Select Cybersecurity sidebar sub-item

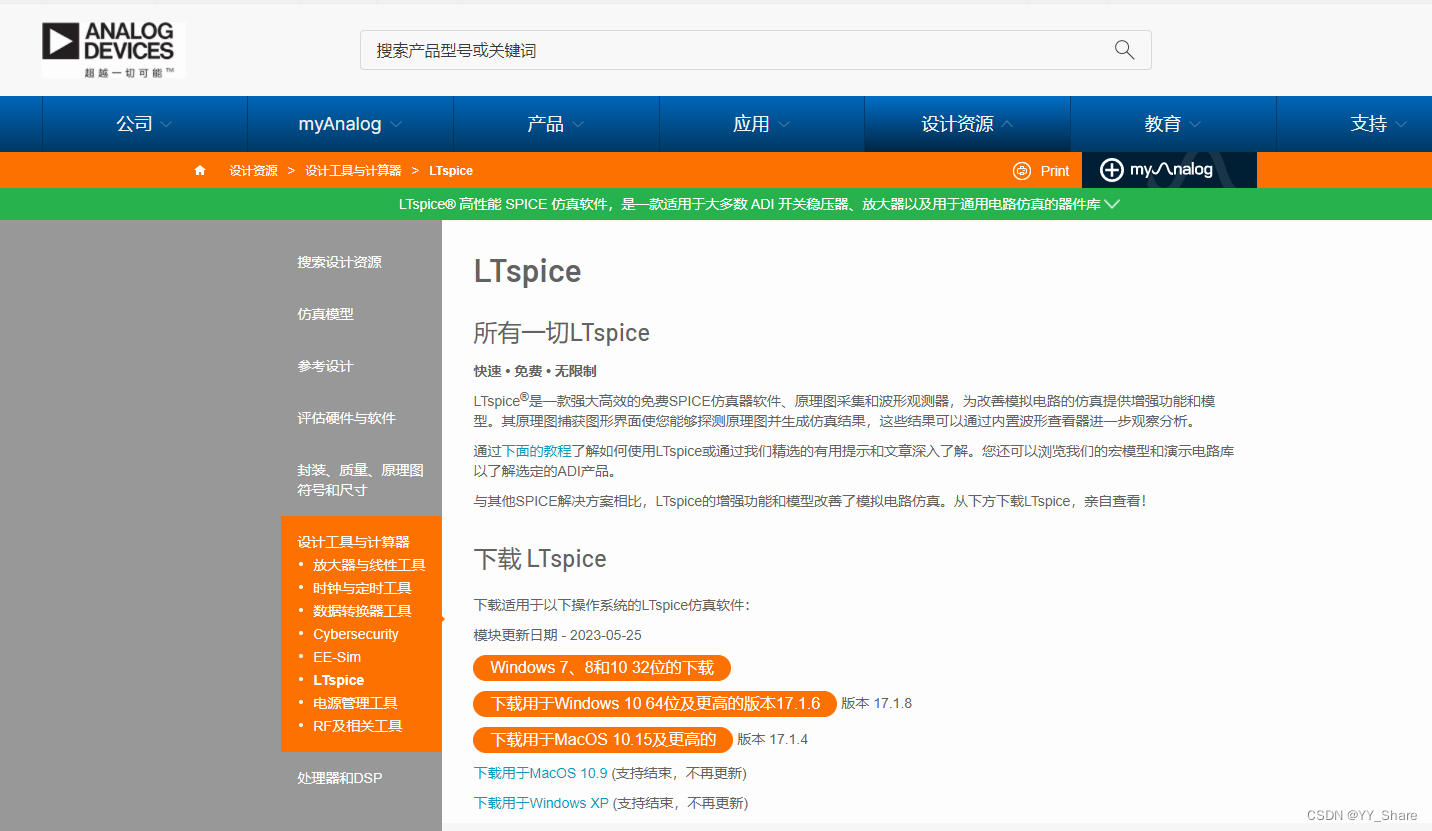(x=355, y=634)
